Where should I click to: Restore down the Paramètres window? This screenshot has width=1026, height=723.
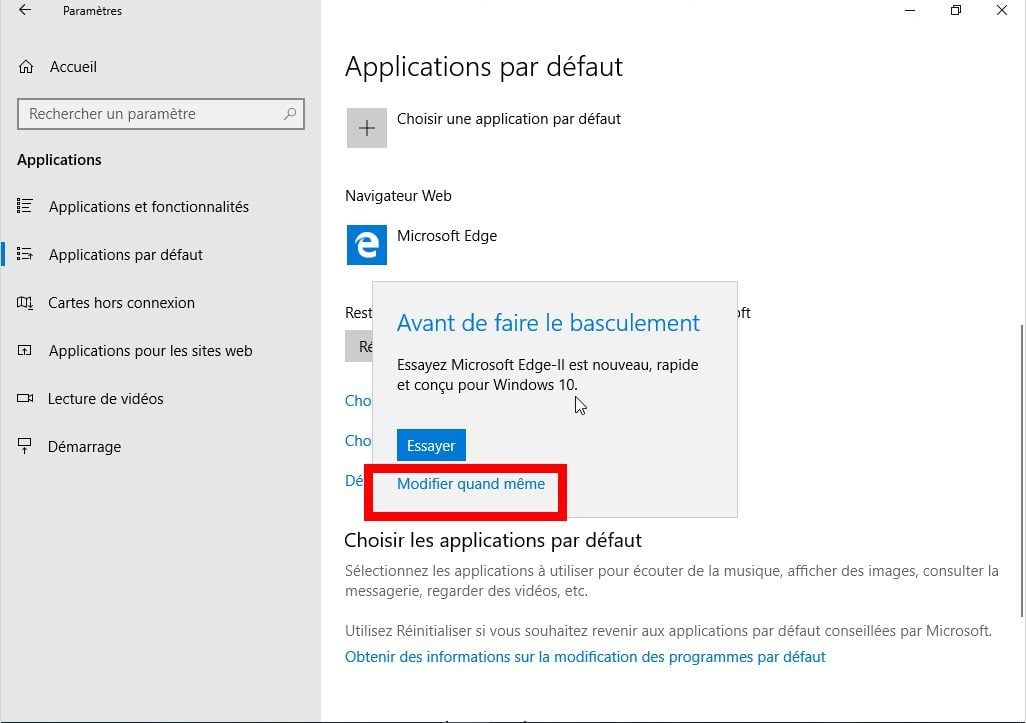click(x=956, y=10)
